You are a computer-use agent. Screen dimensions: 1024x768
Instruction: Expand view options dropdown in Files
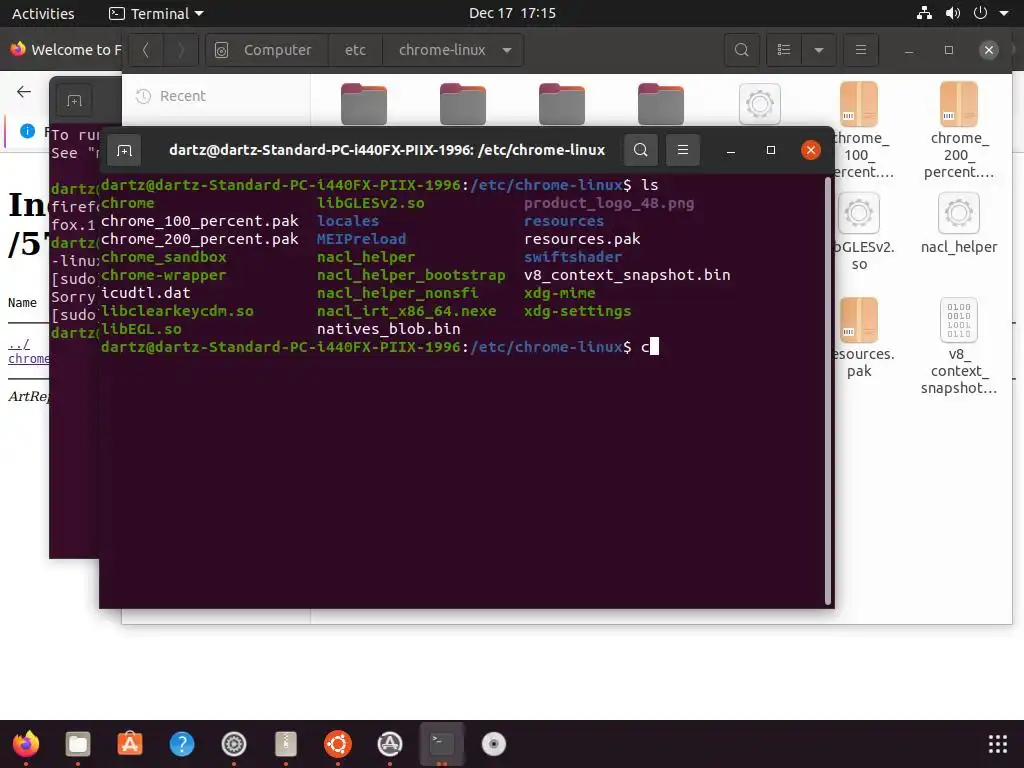(819, 50)
